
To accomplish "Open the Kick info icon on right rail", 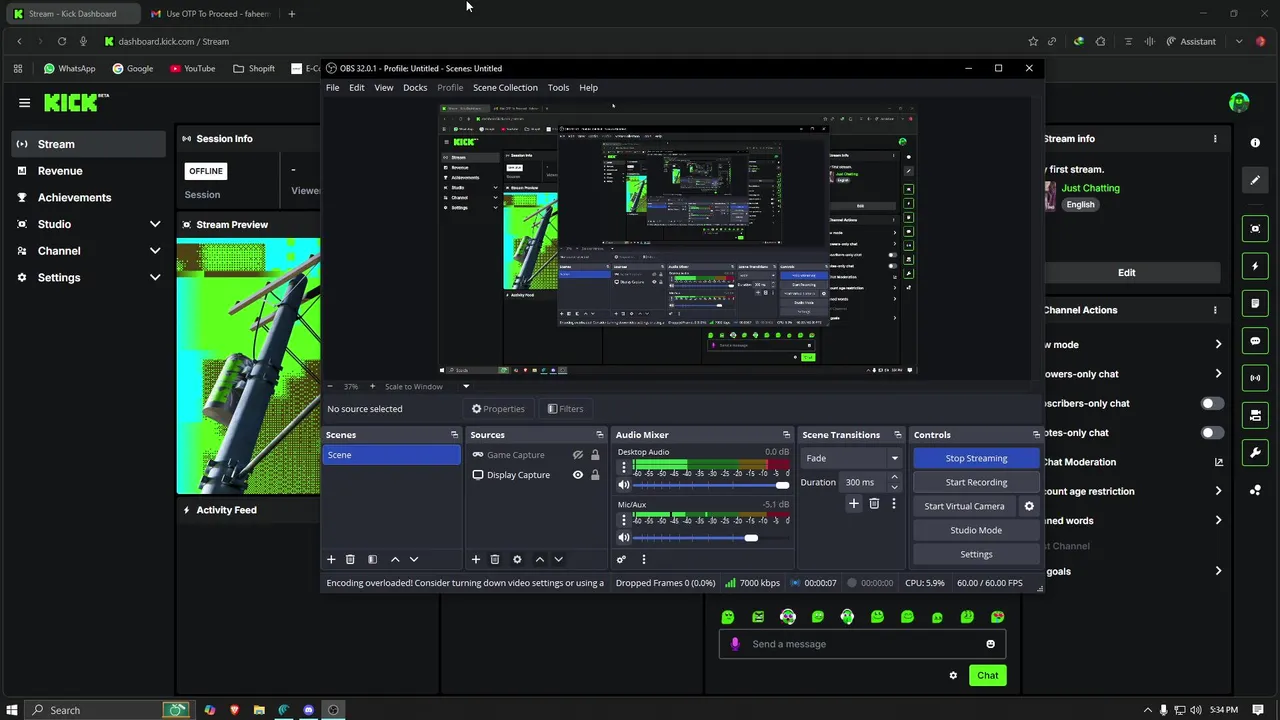I will pos(1255,143).
